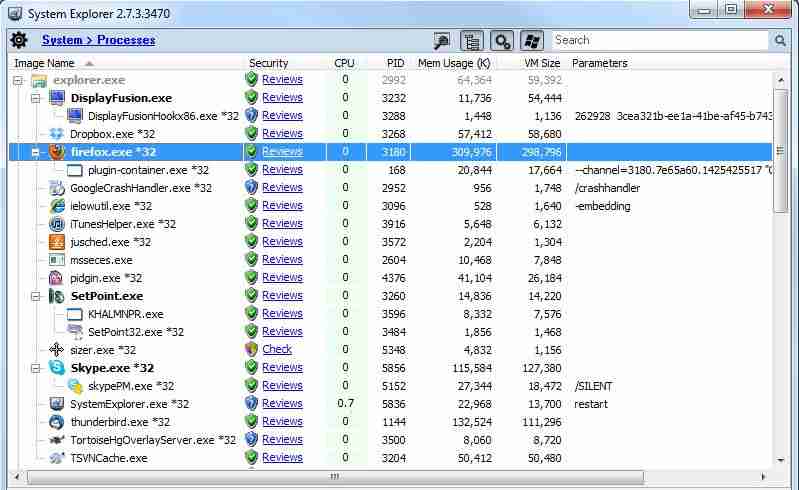The image size is (799, 490).
Task: Sort by the CPU column header
Action: [x=345, y=63]
